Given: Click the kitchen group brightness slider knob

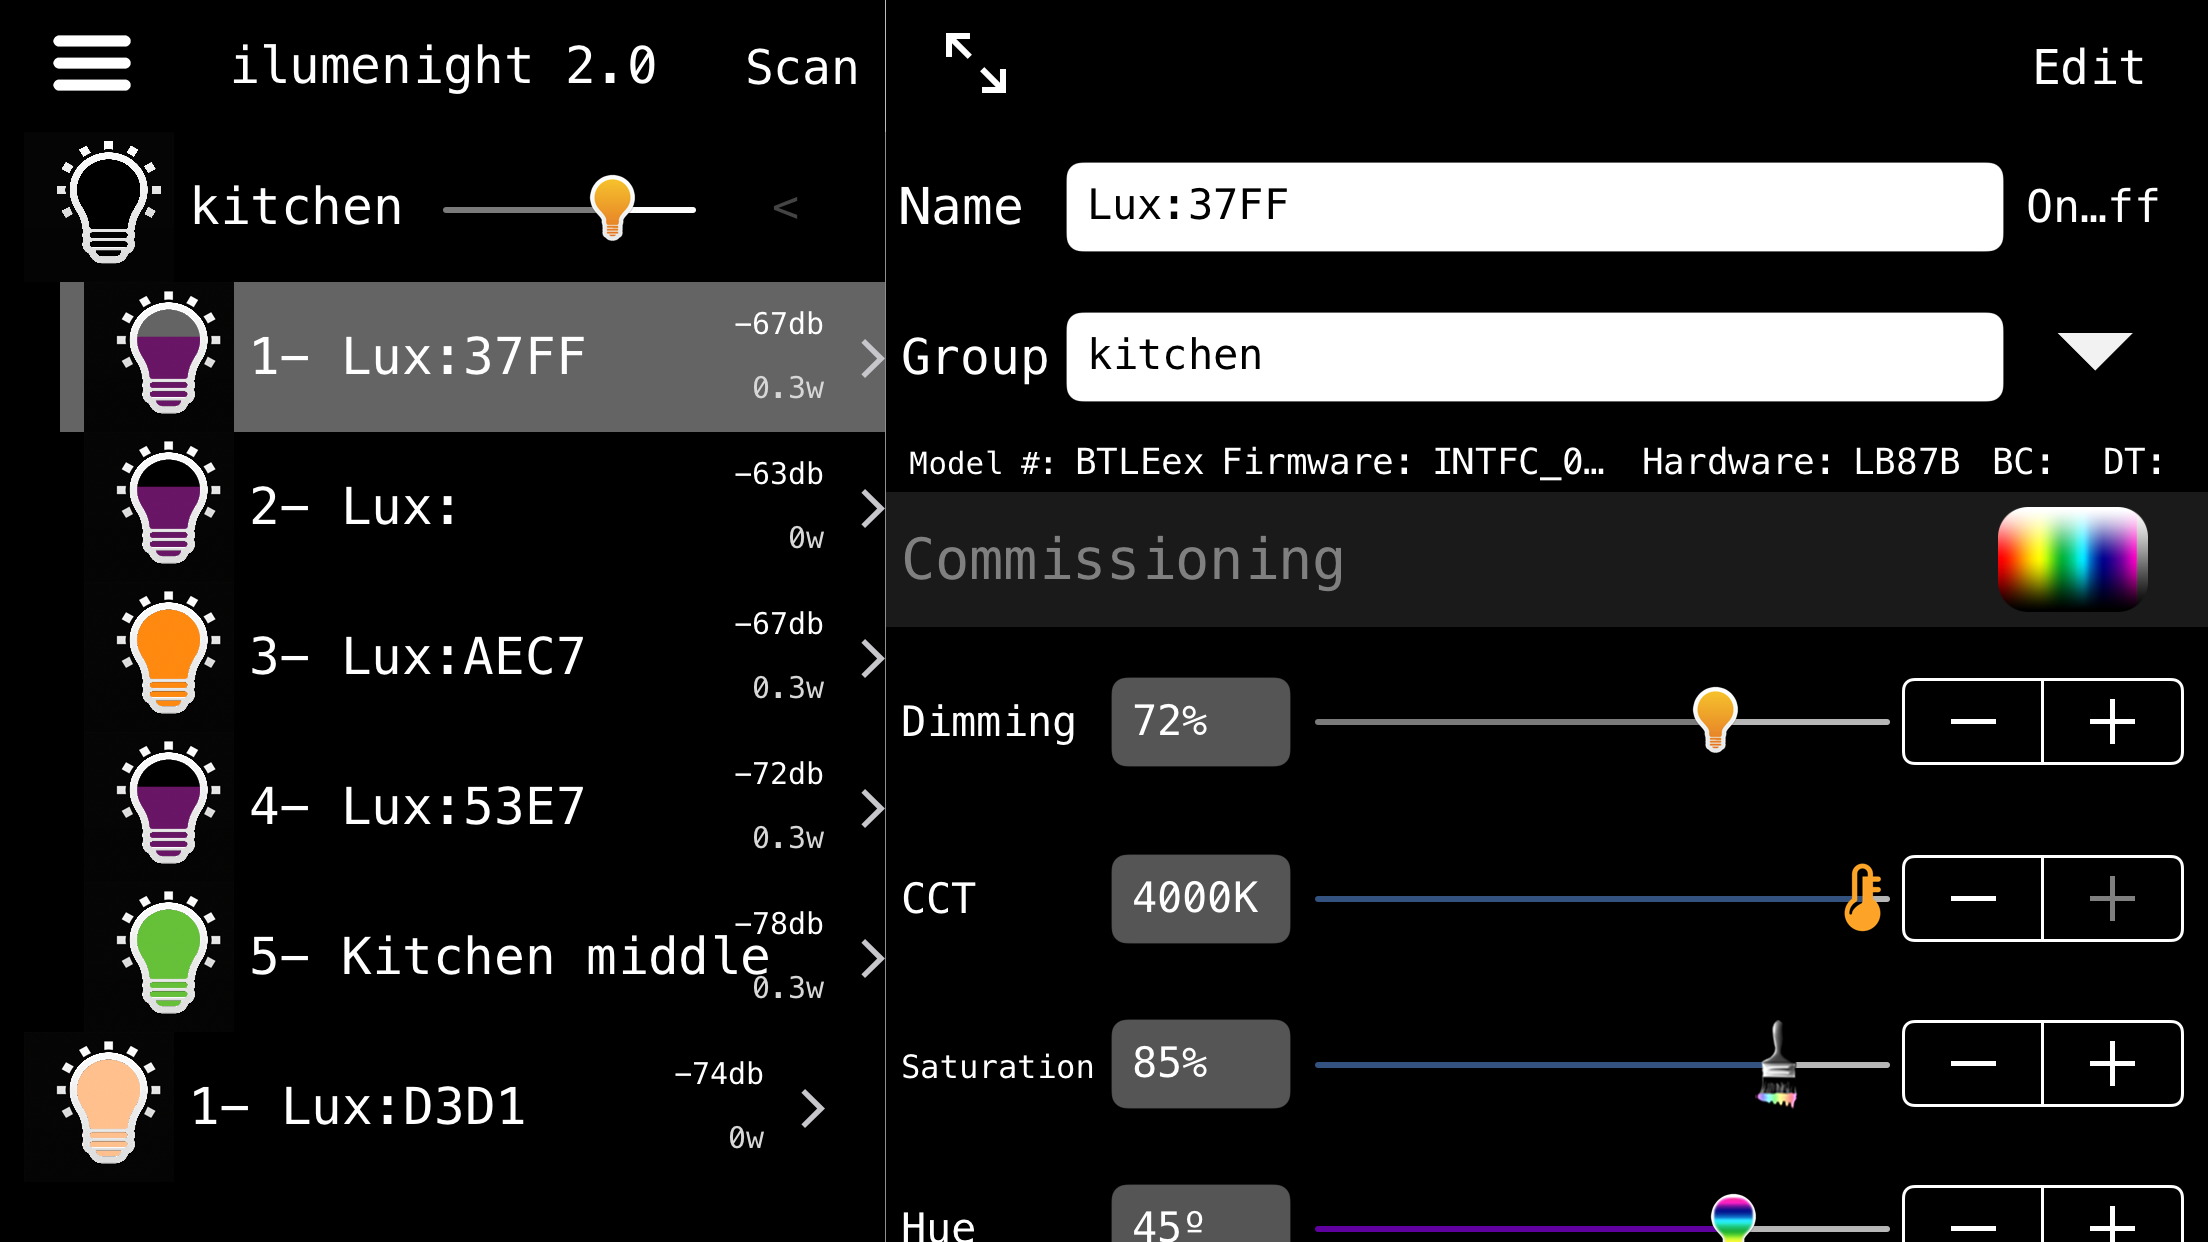Looking at the screenshot, I should (612, 207).
